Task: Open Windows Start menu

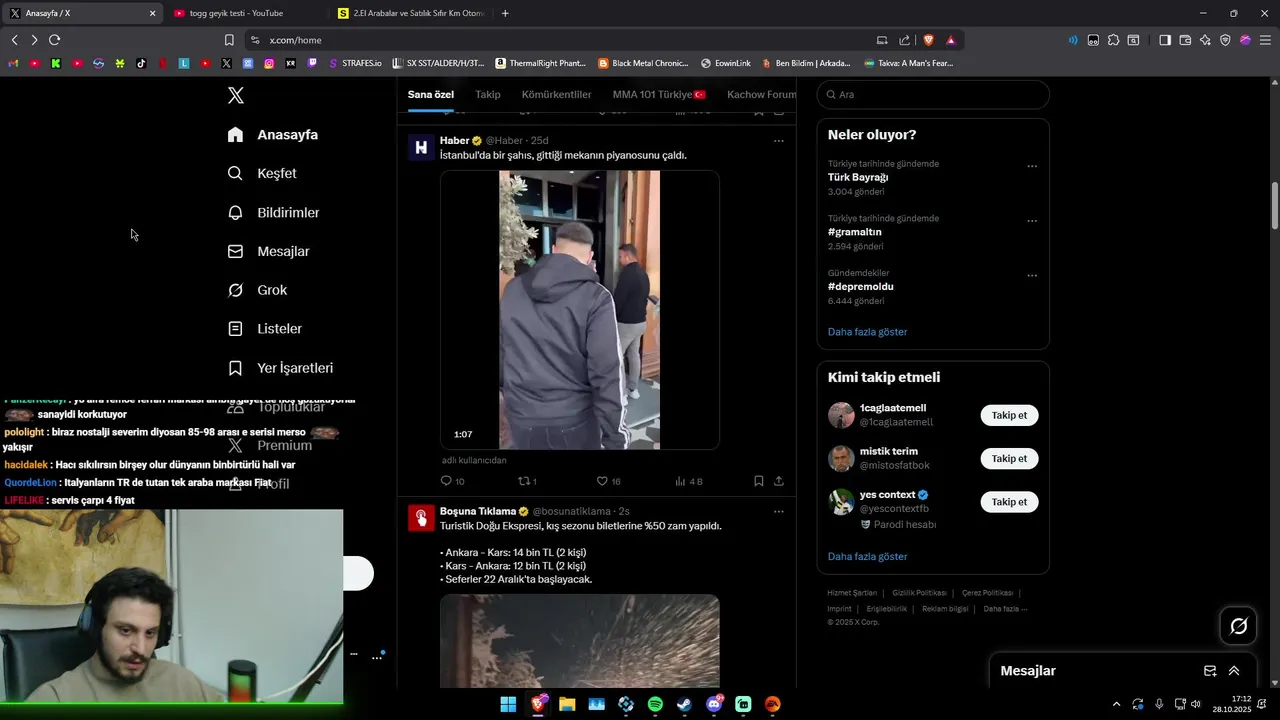Action: click(508, 704)
